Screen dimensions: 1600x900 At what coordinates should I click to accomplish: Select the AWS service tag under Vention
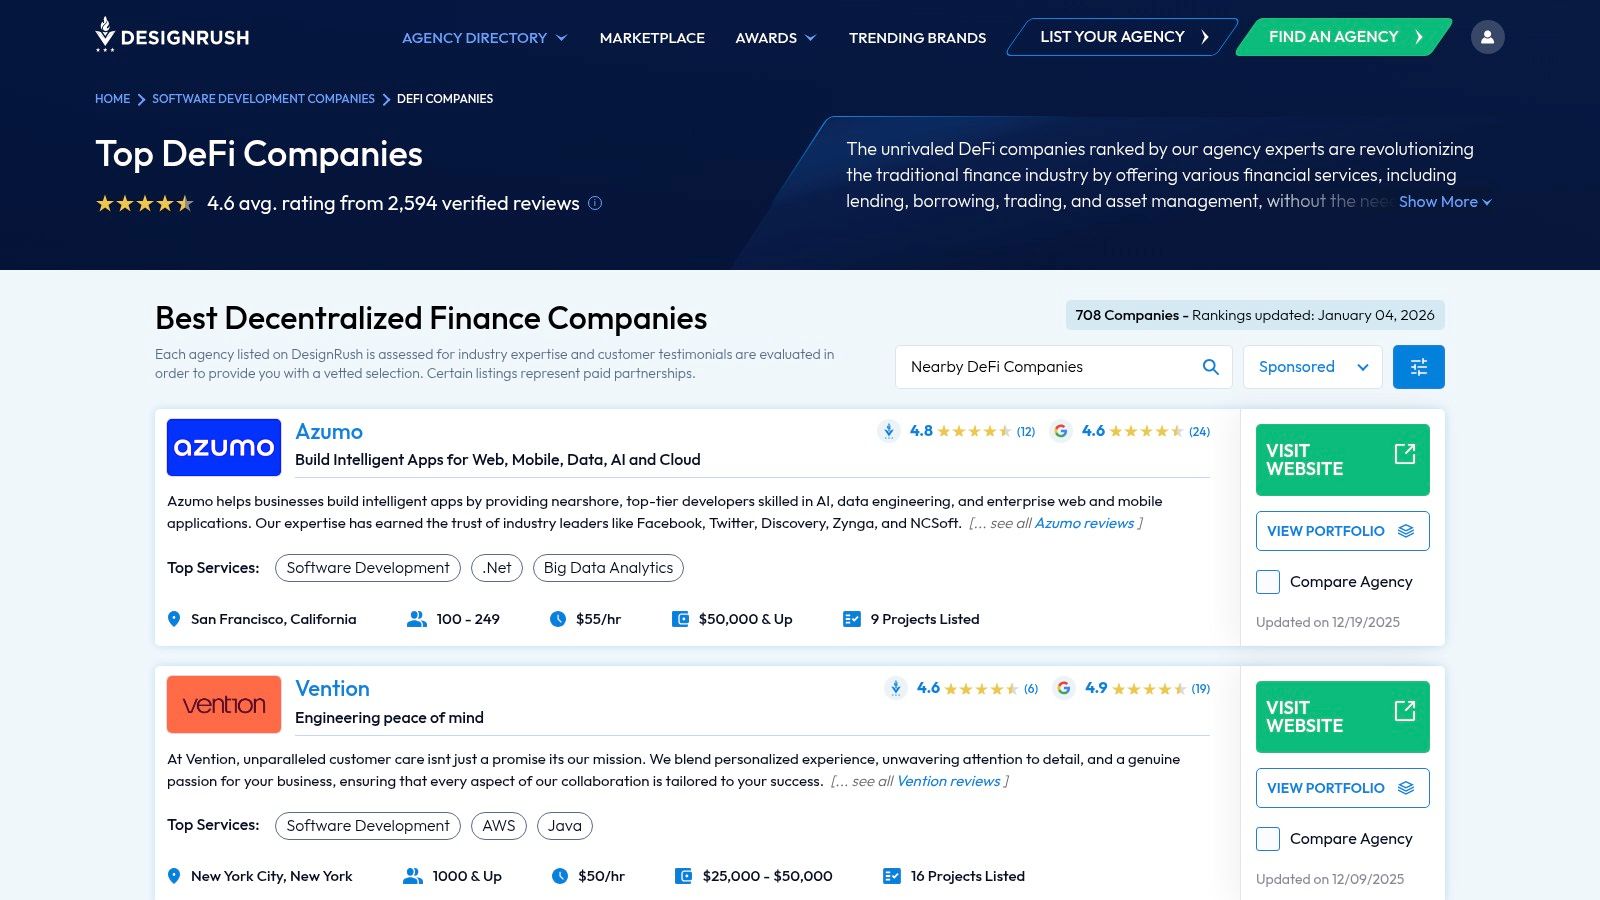[498, 826]
